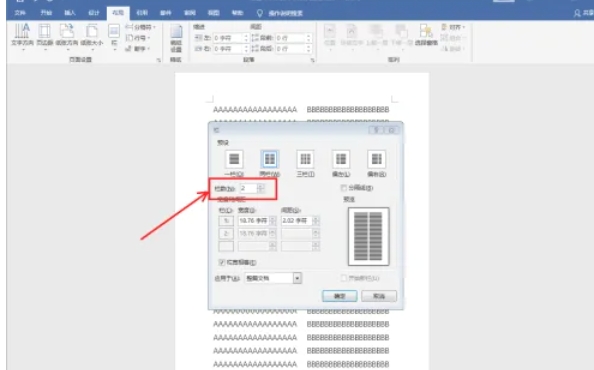
Task: Open the Breaks (分隔符) dropdown
Action: click(x=141, y=27)
